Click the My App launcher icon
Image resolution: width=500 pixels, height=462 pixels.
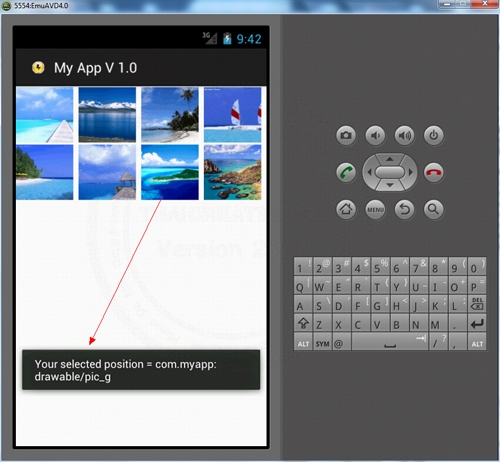[x=38, y=67]
